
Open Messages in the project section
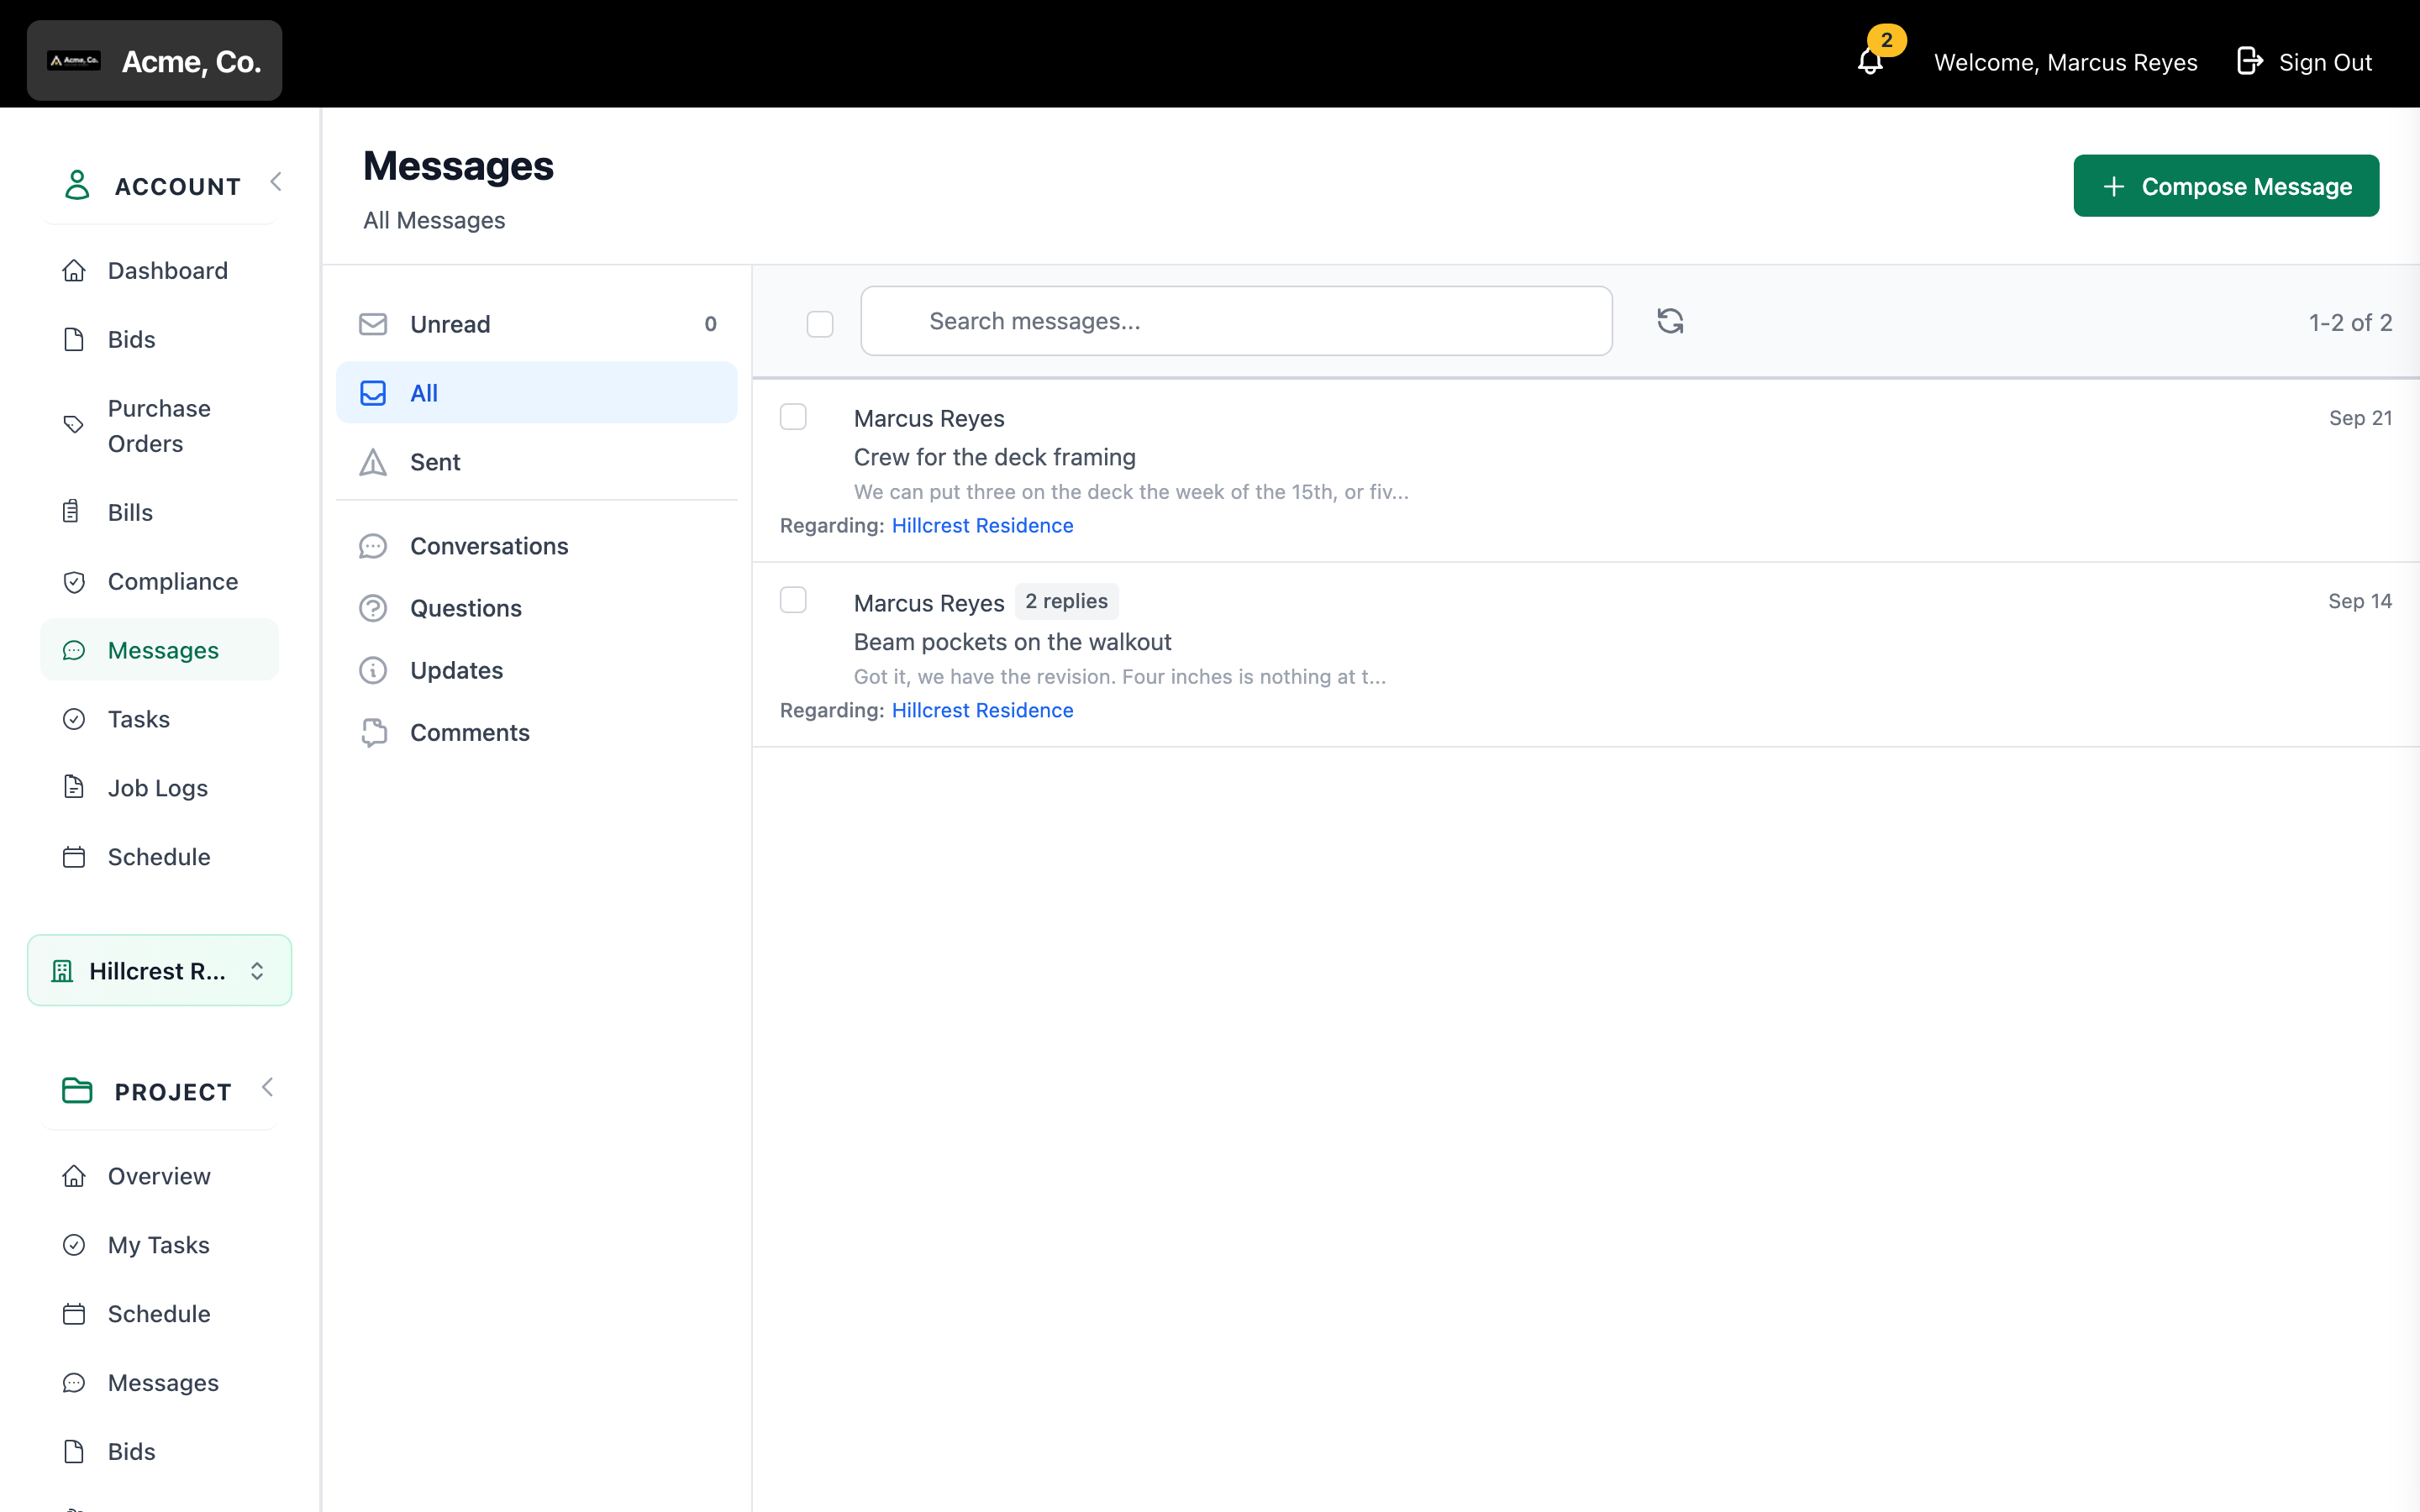pos(160,1383)
